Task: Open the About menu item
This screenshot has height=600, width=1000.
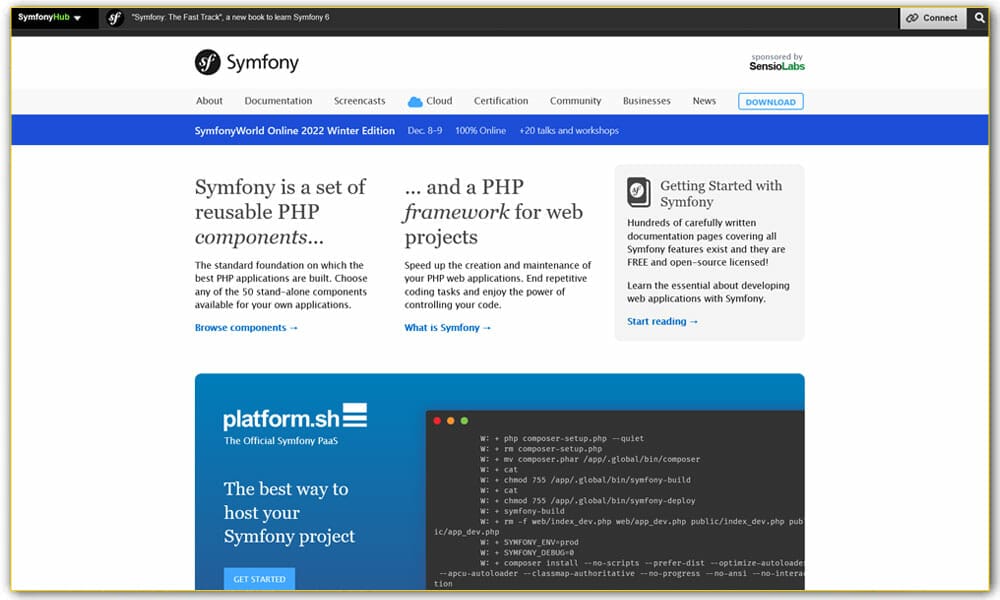Action: click(209, 100)
